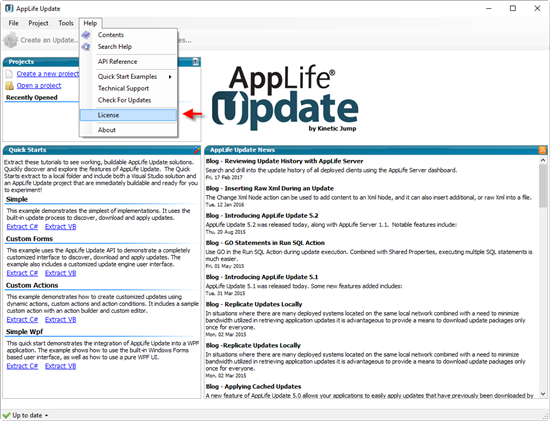Open the File menu
Screen dimensions: 550x421
pyautogui.click(x=13, y=23)
